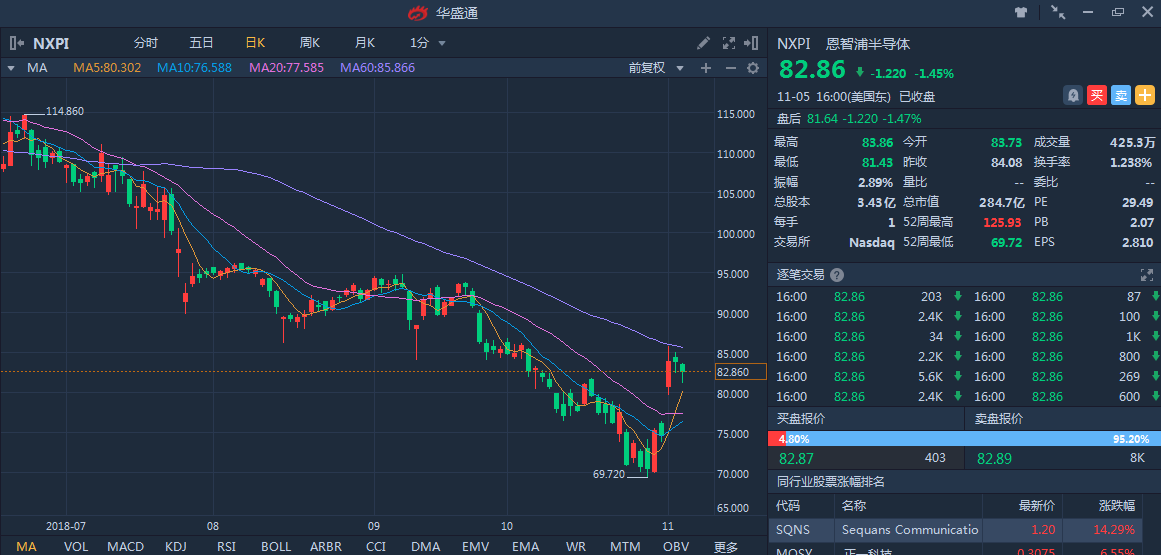Click the 95.20% ask ratio bar
The image size is (1161, 555).
[974, 439]
